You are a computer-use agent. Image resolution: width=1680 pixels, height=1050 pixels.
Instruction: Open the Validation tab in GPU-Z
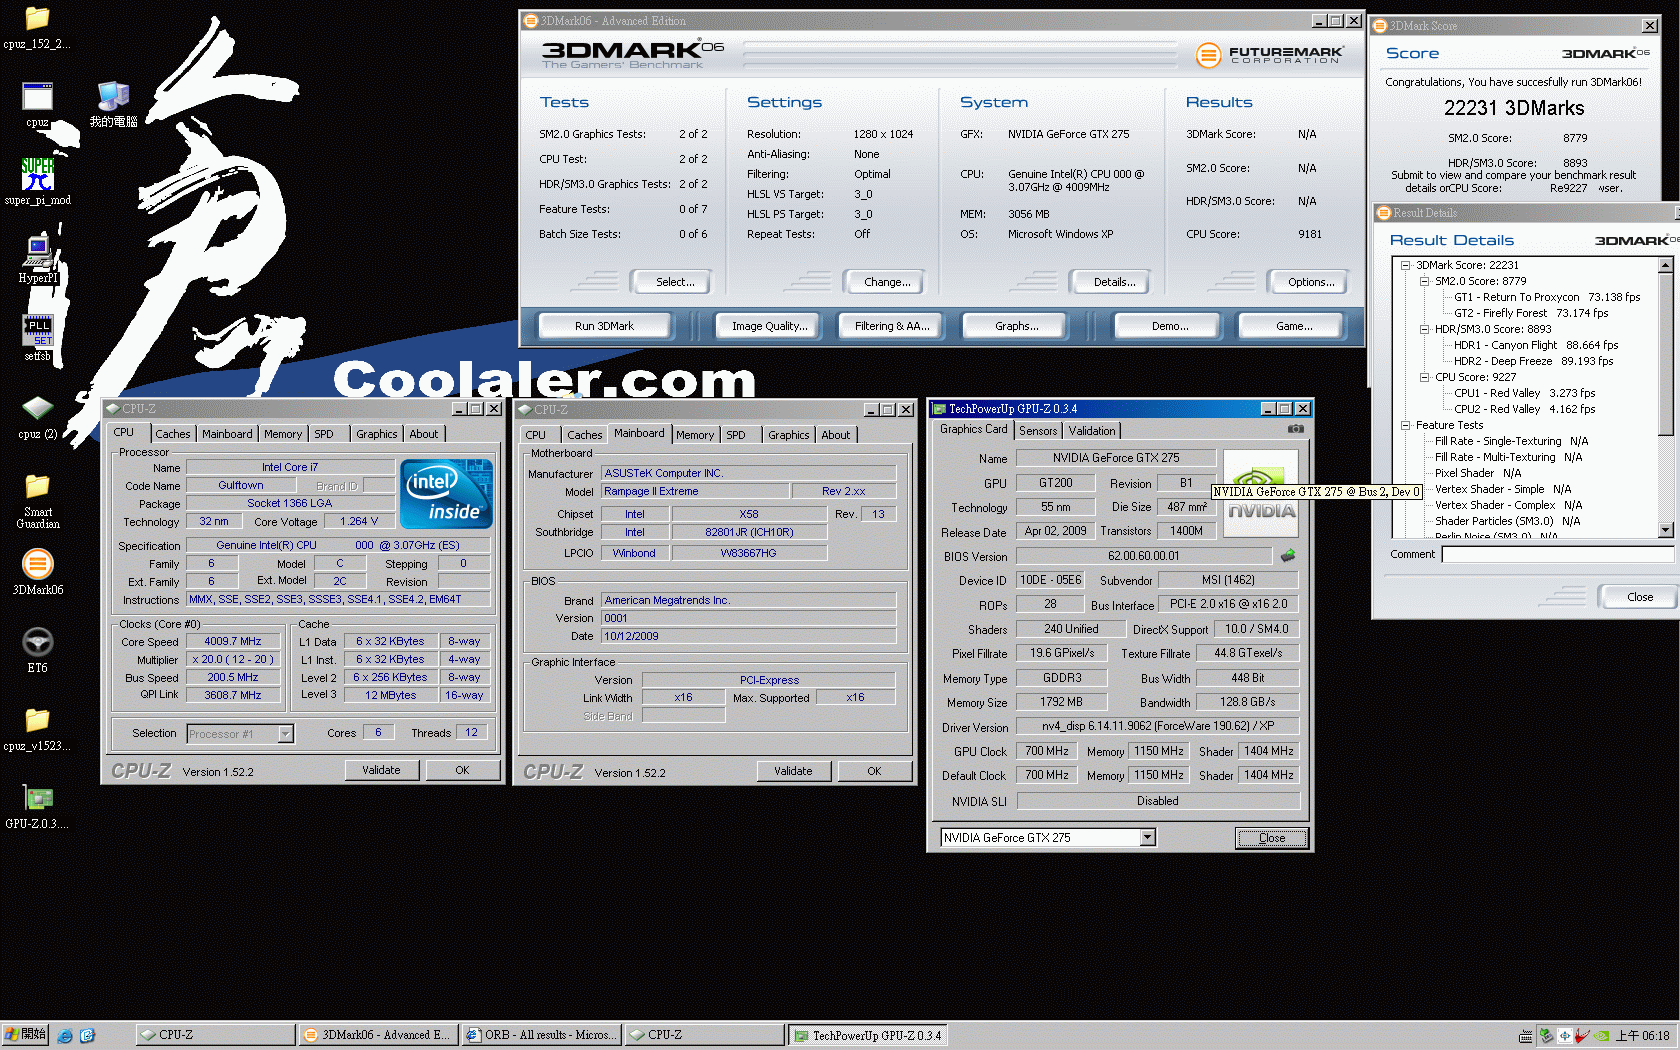[1091, 431]
